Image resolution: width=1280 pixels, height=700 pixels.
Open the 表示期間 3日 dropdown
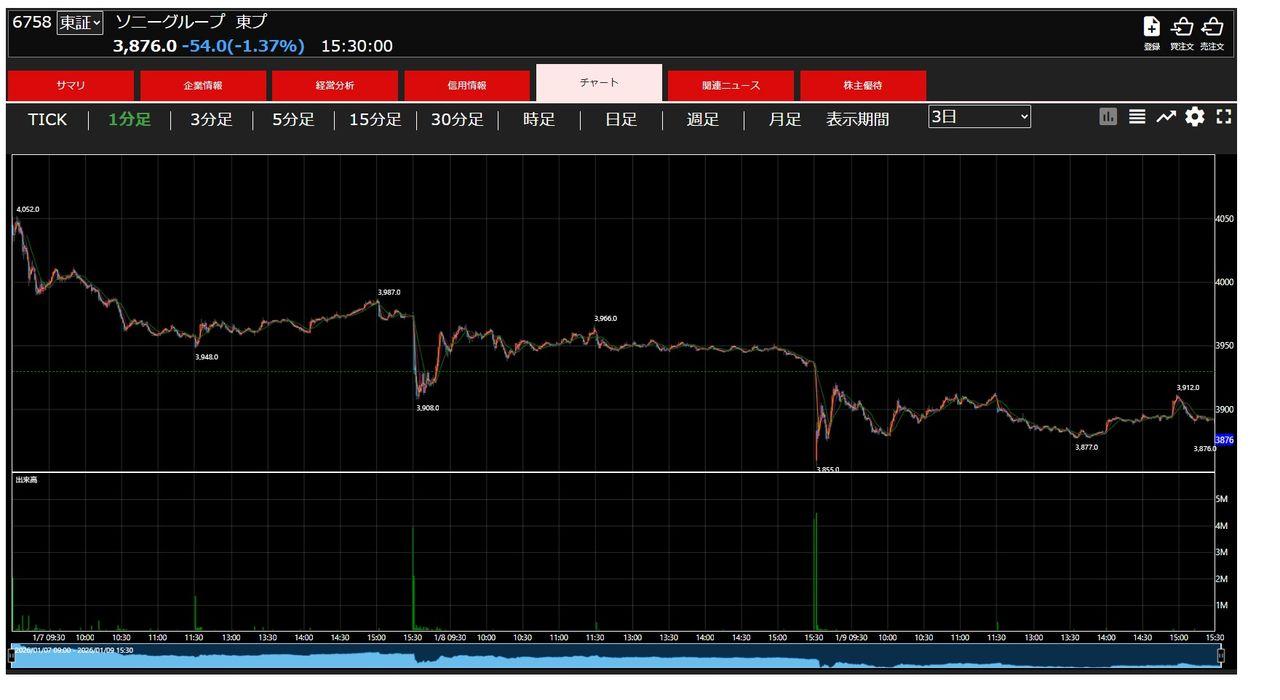point(979,117)
